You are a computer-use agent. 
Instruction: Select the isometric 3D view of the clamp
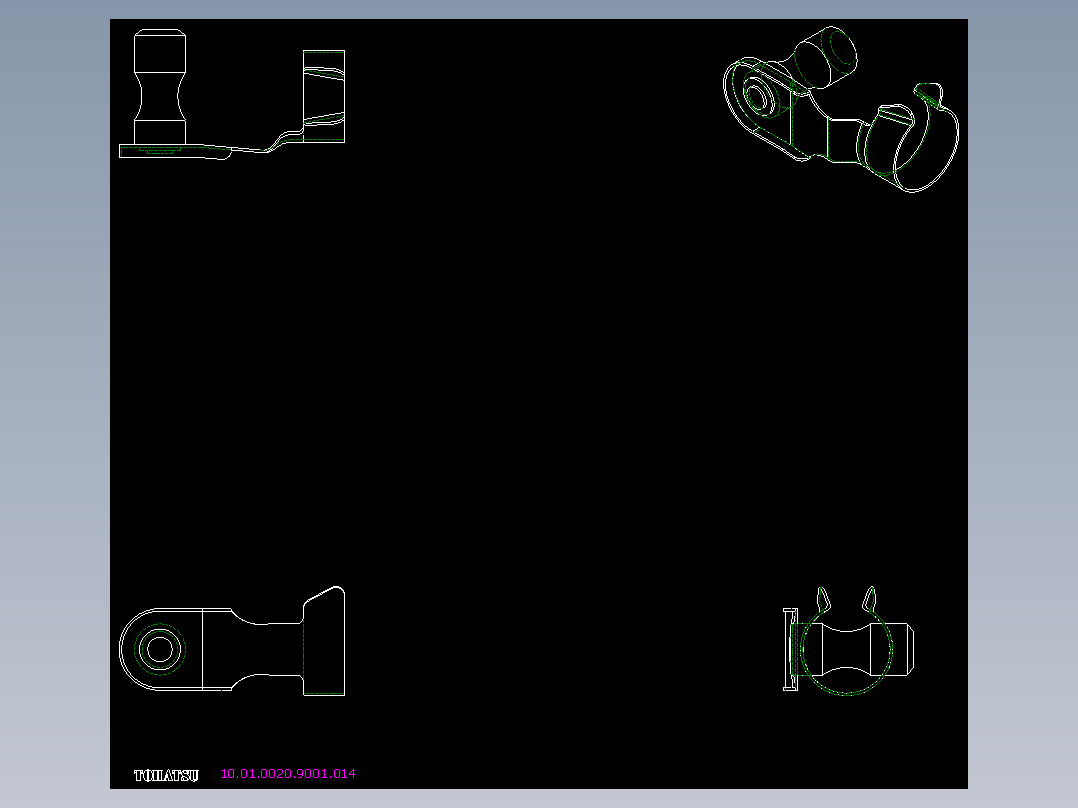pos(841,109)
